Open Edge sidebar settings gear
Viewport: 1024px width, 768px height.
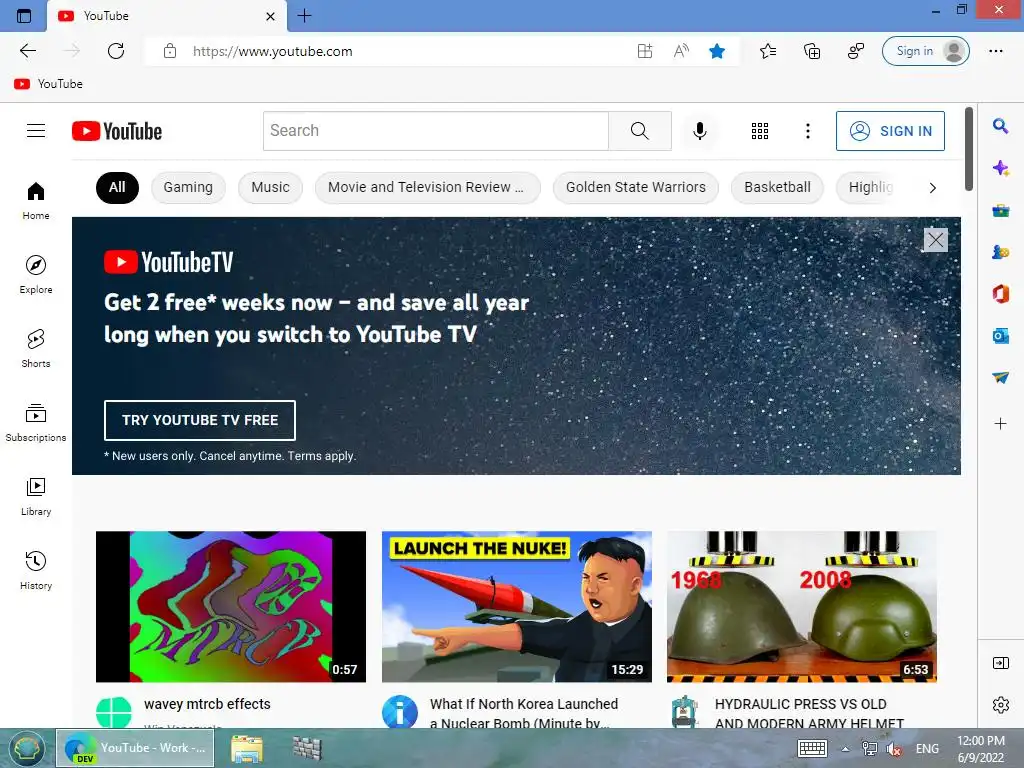1000,705
